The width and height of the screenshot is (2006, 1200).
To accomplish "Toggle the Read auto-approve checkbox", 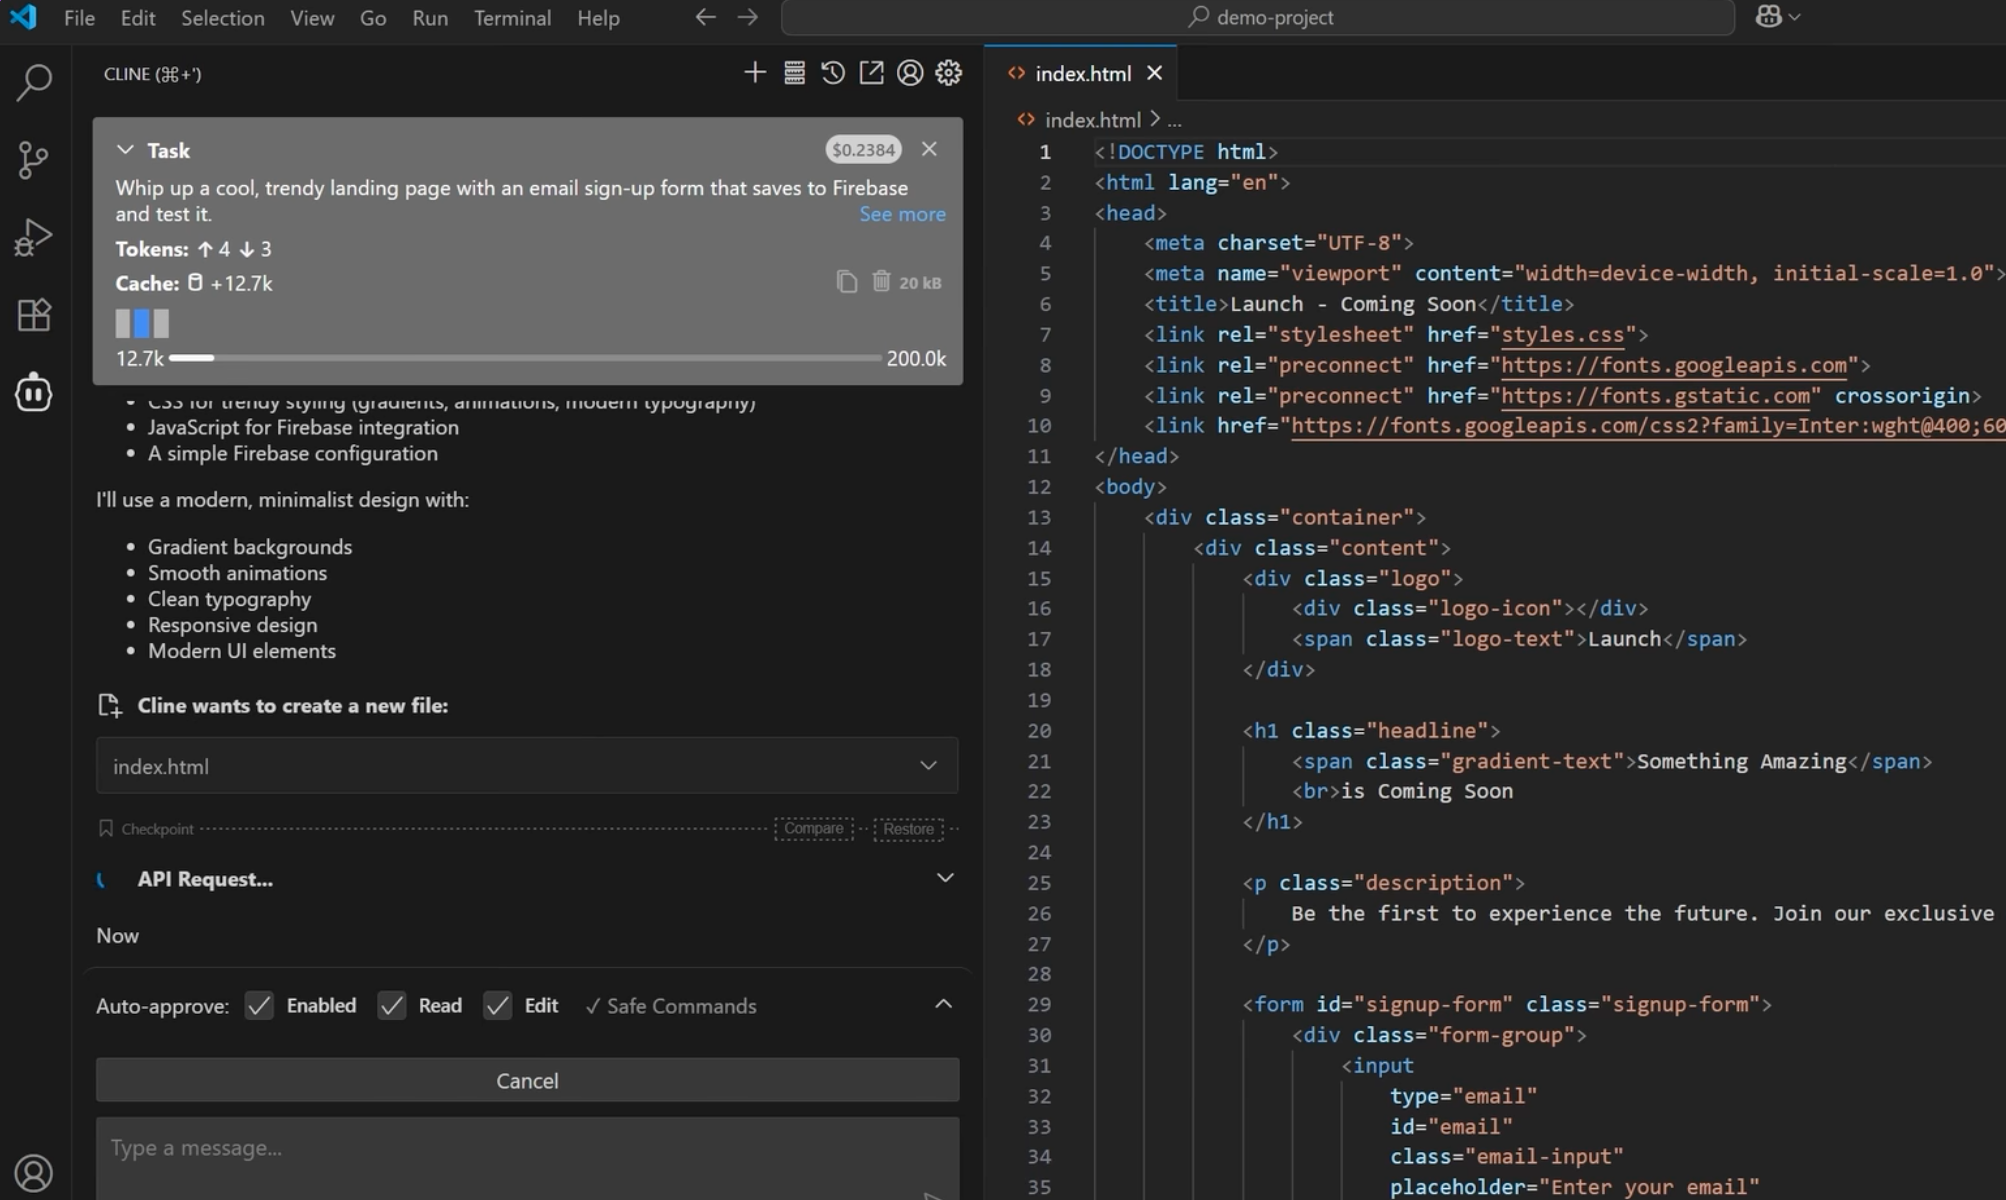I will pos(392,1006).
